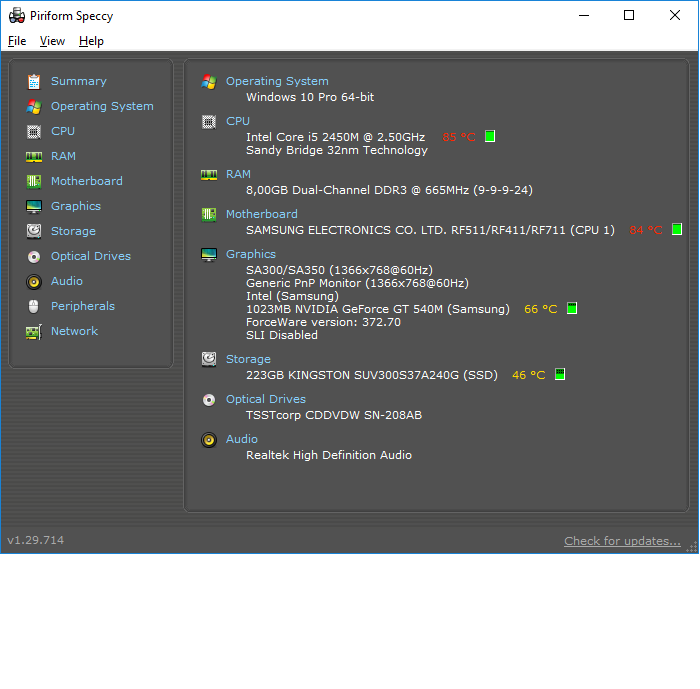
Task: Select Optical Drives in the sidebar
Action: click(x=91, y=256)
